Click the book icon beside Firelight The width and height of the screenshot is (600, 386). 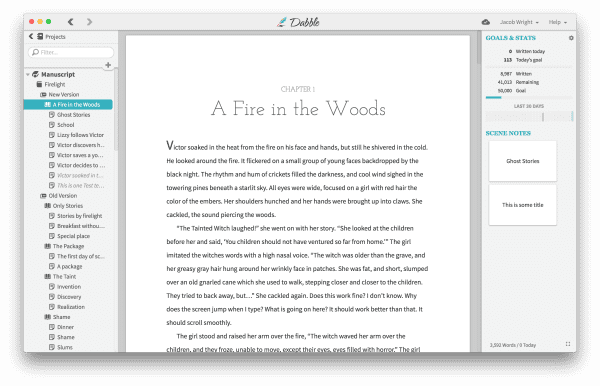pos(39,84)
